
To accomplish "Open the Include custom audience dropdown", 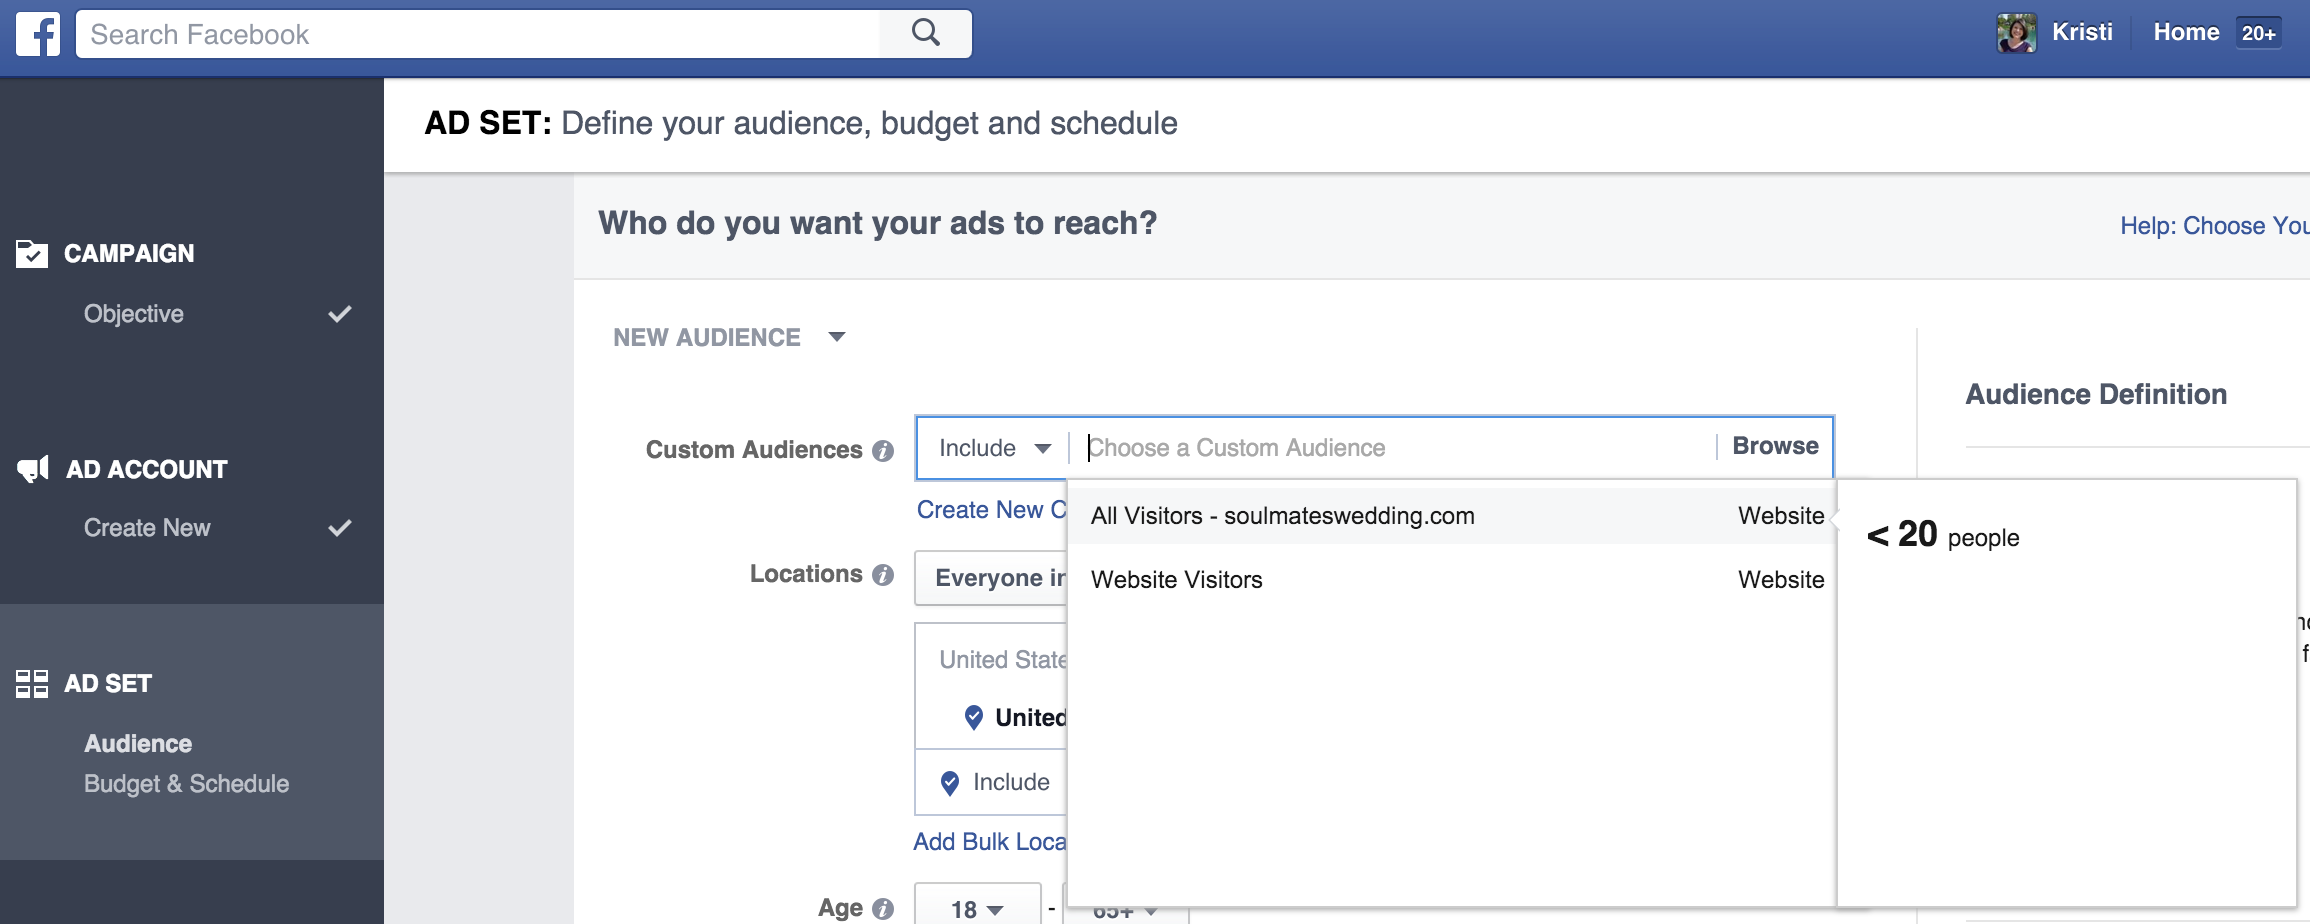I will 993,448.
